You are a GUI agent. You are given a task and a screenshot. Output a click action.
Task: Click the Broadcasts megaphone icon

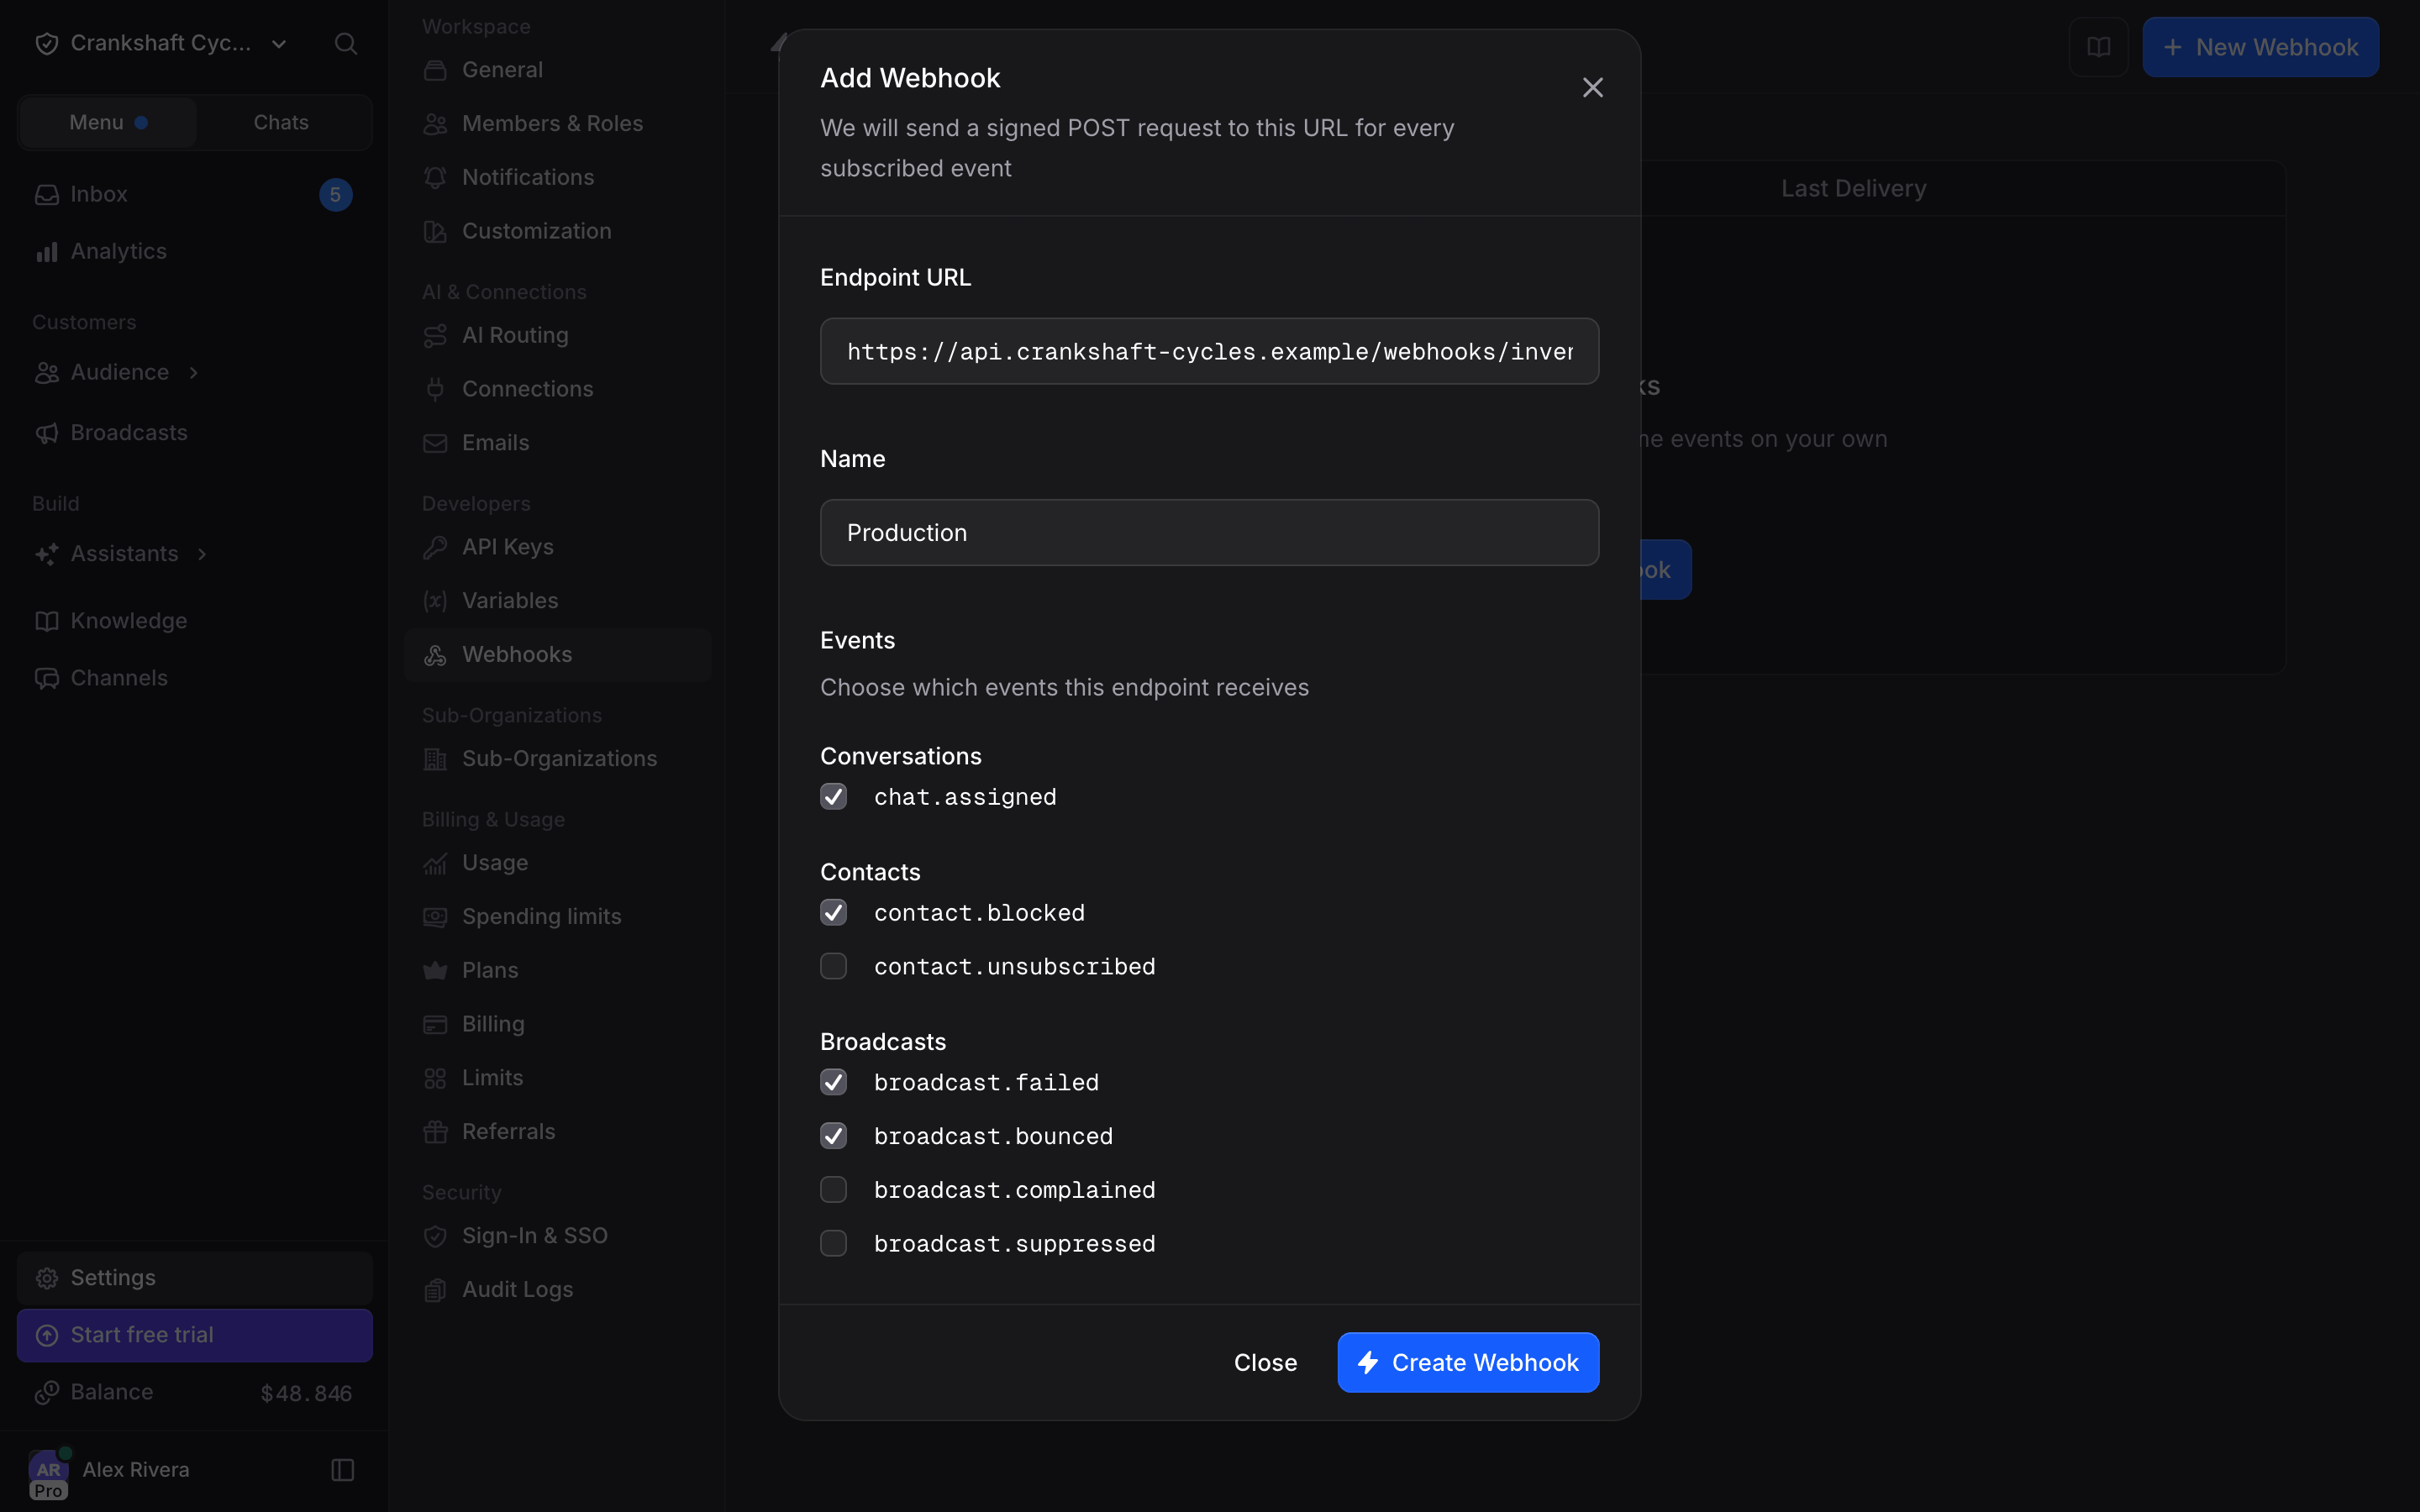(46, 433)
